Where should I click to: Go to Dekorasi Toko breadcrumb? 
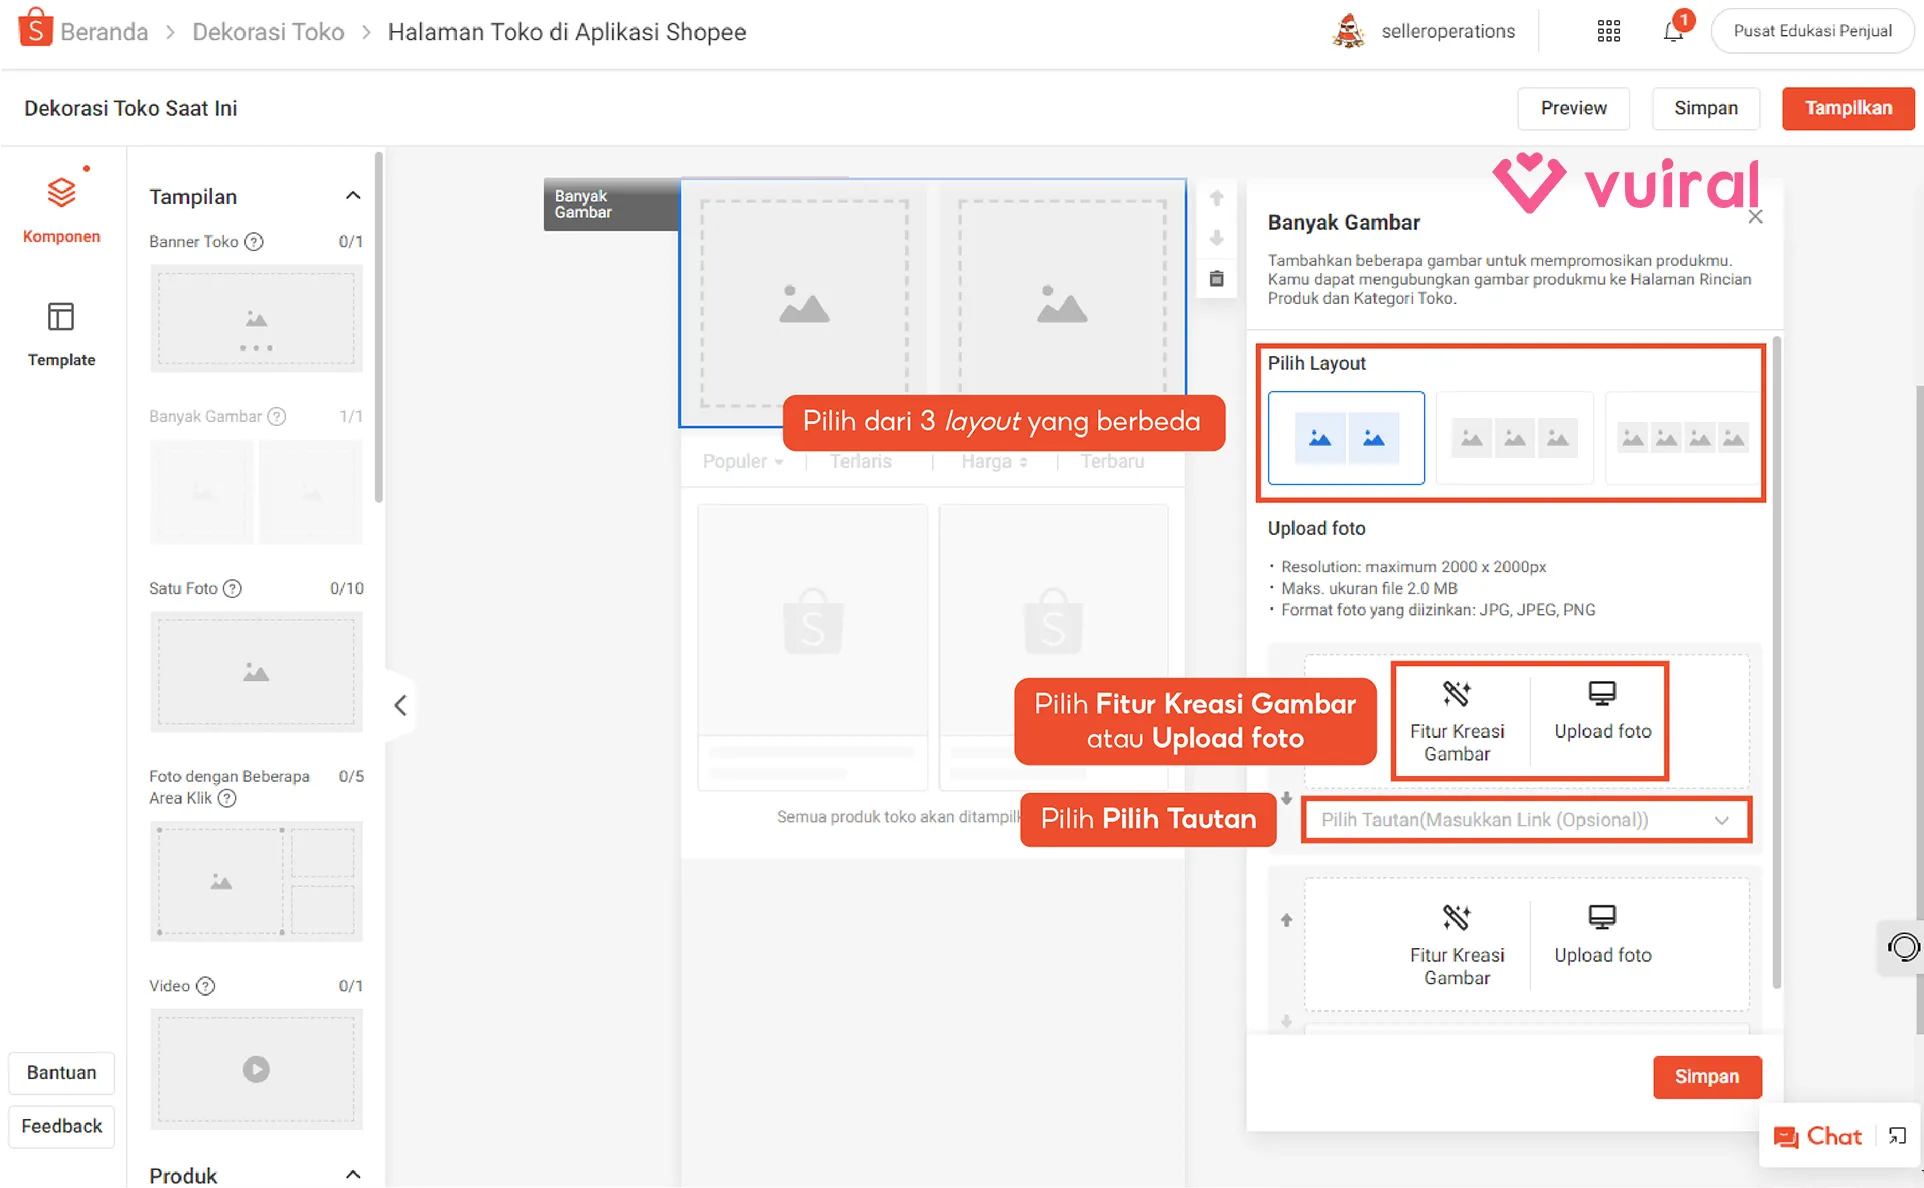[268, 32]
